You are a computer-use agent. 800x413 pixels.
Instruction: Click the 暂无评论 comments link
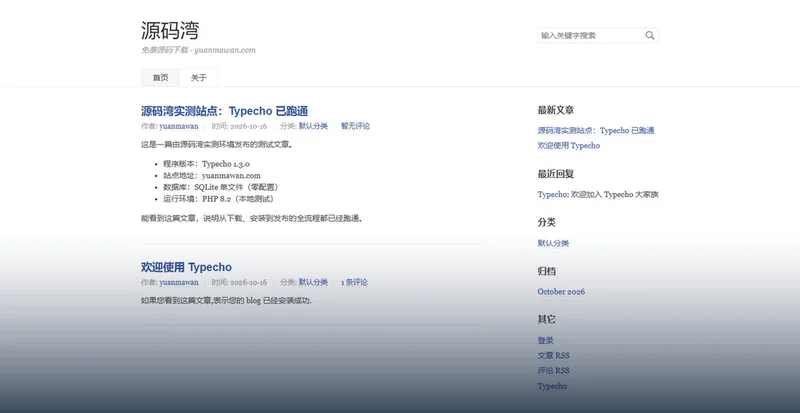point(355,126)
